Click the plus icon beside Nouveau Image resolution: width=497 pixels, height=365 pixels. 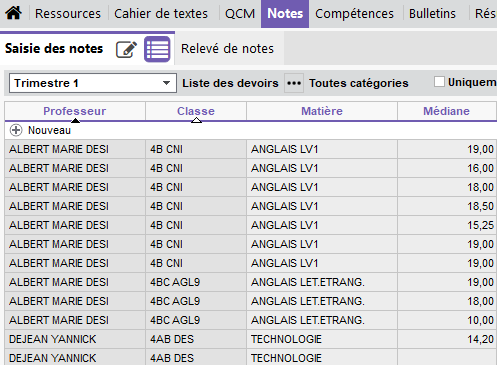16,130
